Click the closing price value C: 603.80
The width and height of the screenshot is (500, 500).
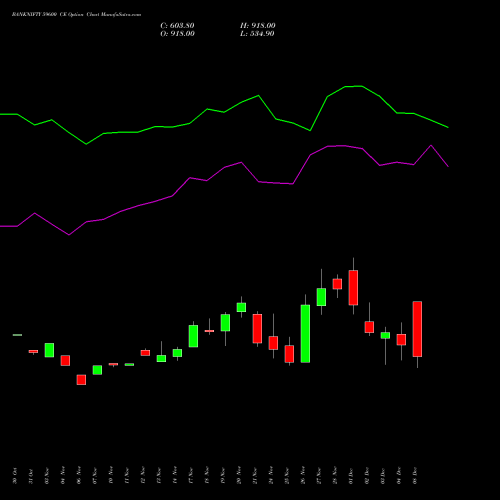(x=177, y=26)
